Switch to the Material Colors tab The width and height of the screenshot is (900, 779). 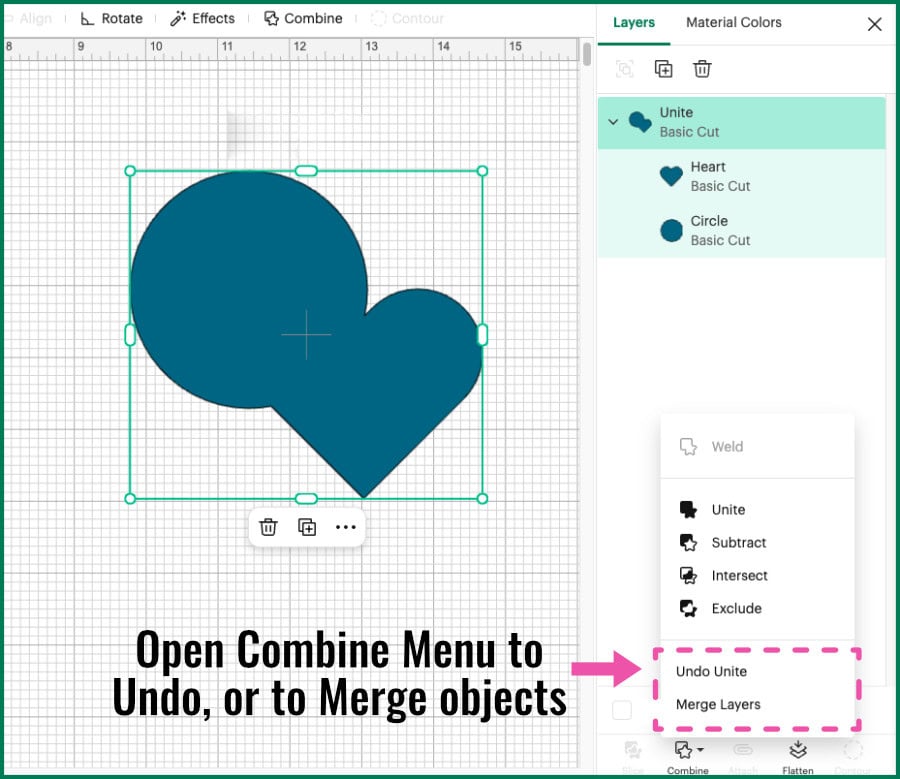pyautogui.click(x=734, y=22)
